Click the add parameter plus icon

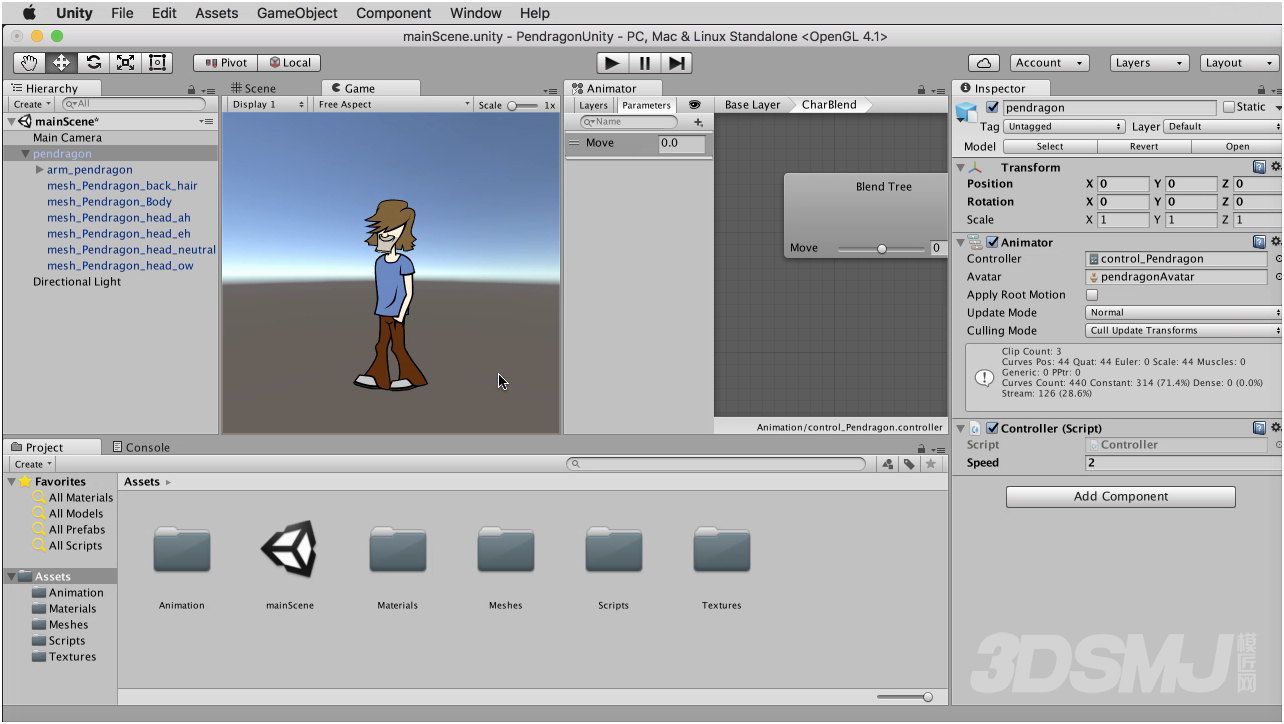[698, 122]
